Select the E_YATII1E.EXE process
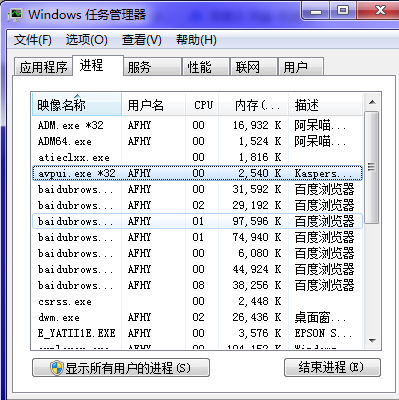This screenshot has width=399, height=400. (197, 333)
